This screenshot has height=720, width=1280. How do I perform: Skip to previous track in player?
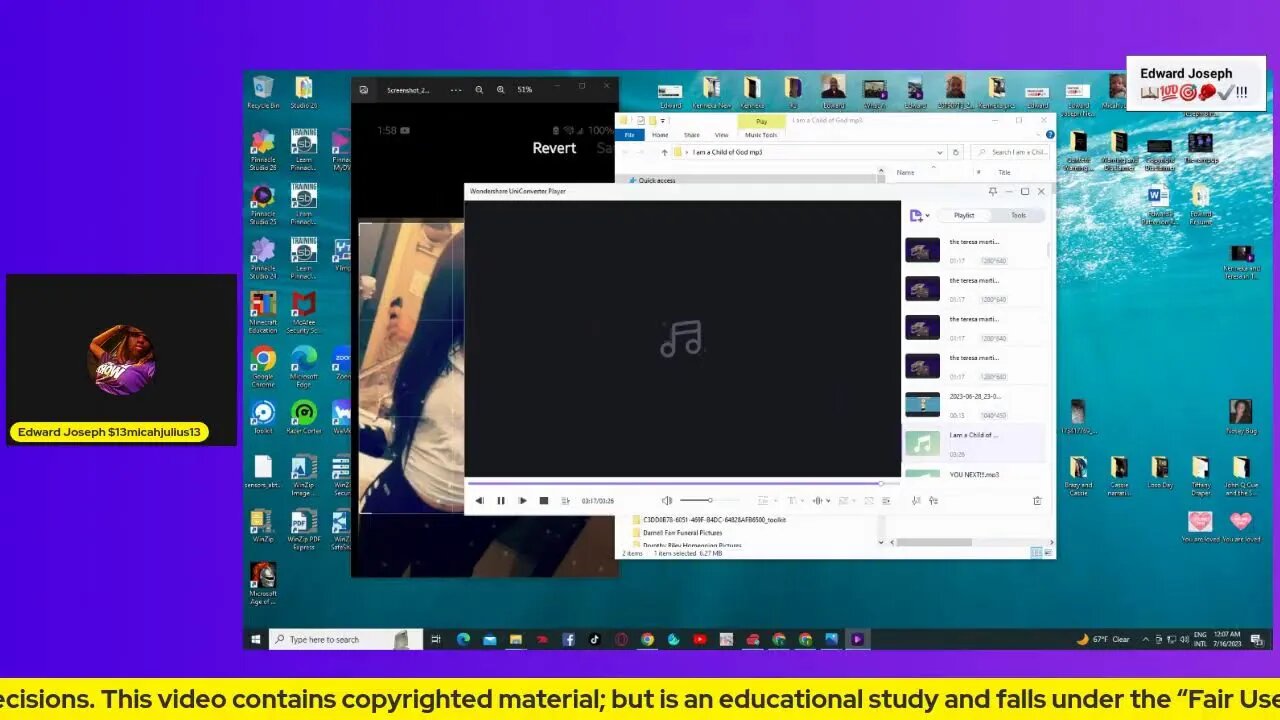[479, 500]
